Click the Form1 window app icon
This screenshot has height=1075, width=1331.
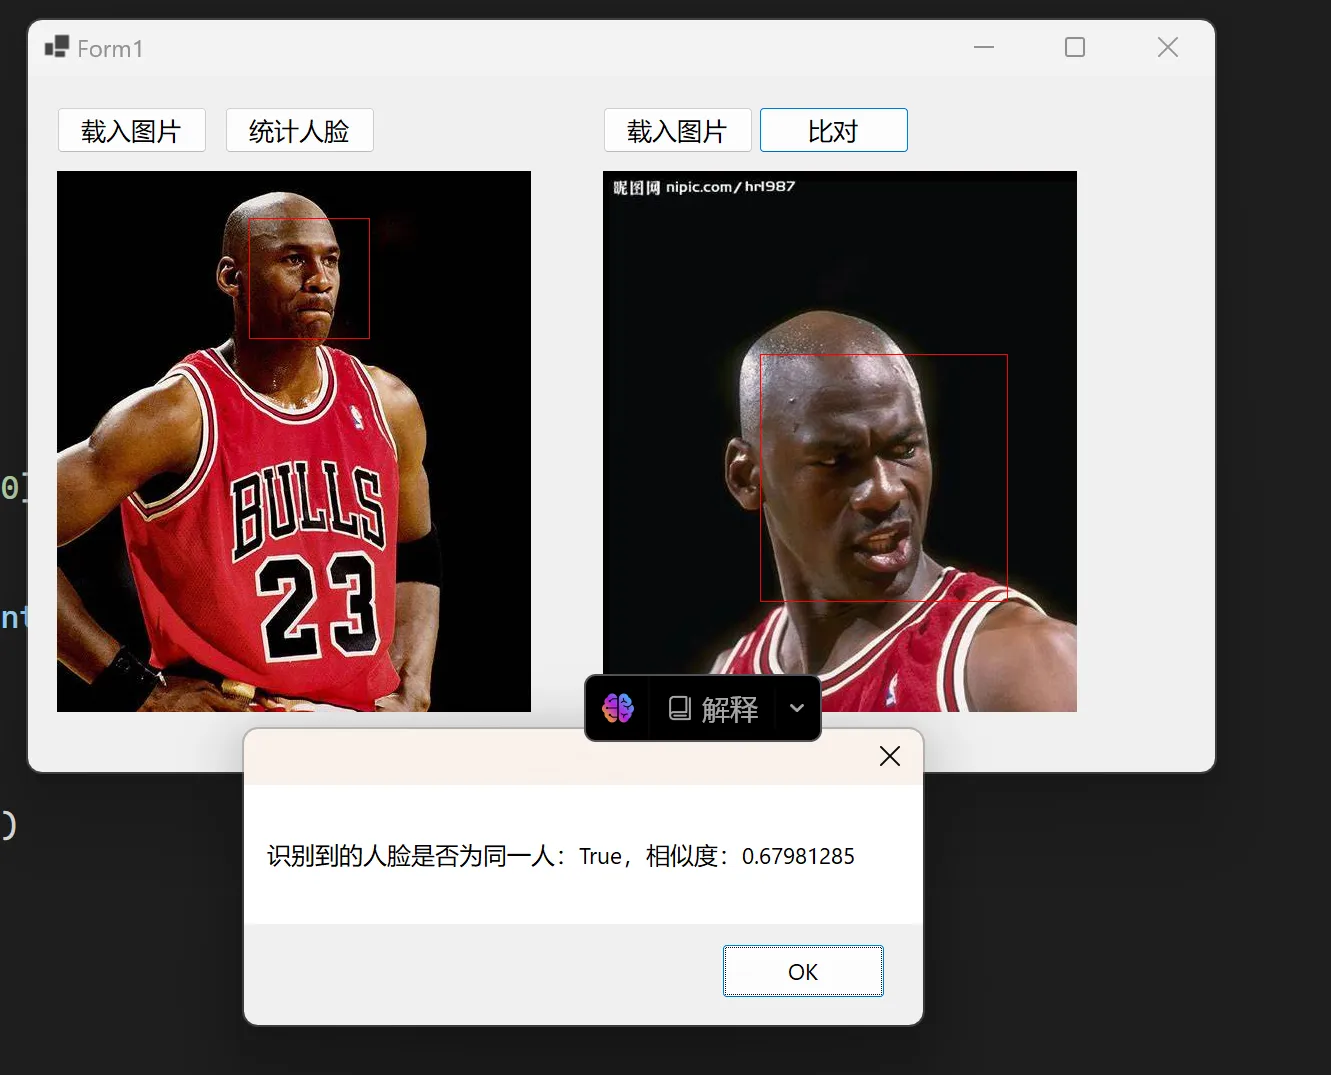57,47
